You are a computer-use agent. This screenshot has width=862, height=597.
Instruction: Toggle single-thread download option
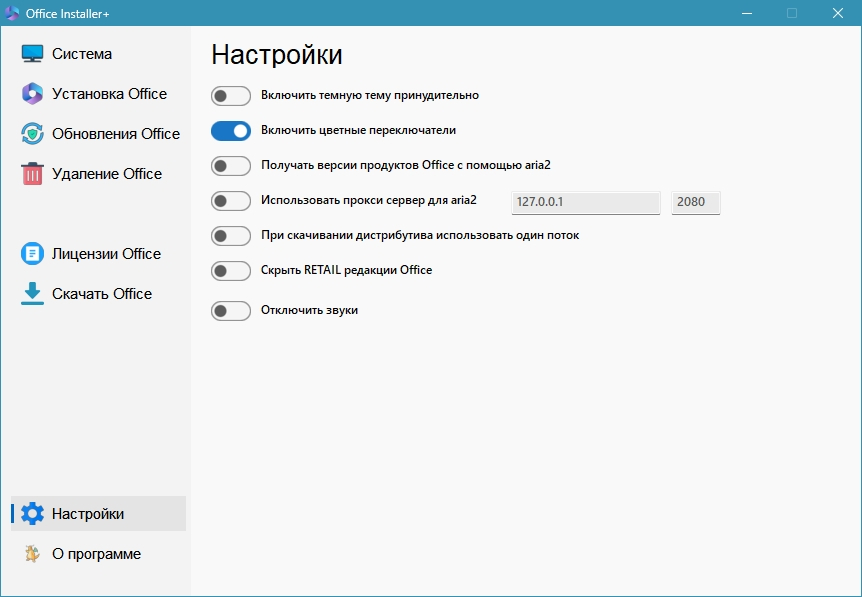[231, 236]
